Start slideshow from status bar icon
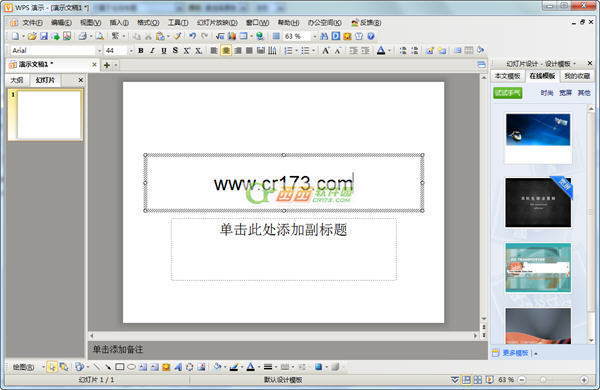 coord(489,380)
